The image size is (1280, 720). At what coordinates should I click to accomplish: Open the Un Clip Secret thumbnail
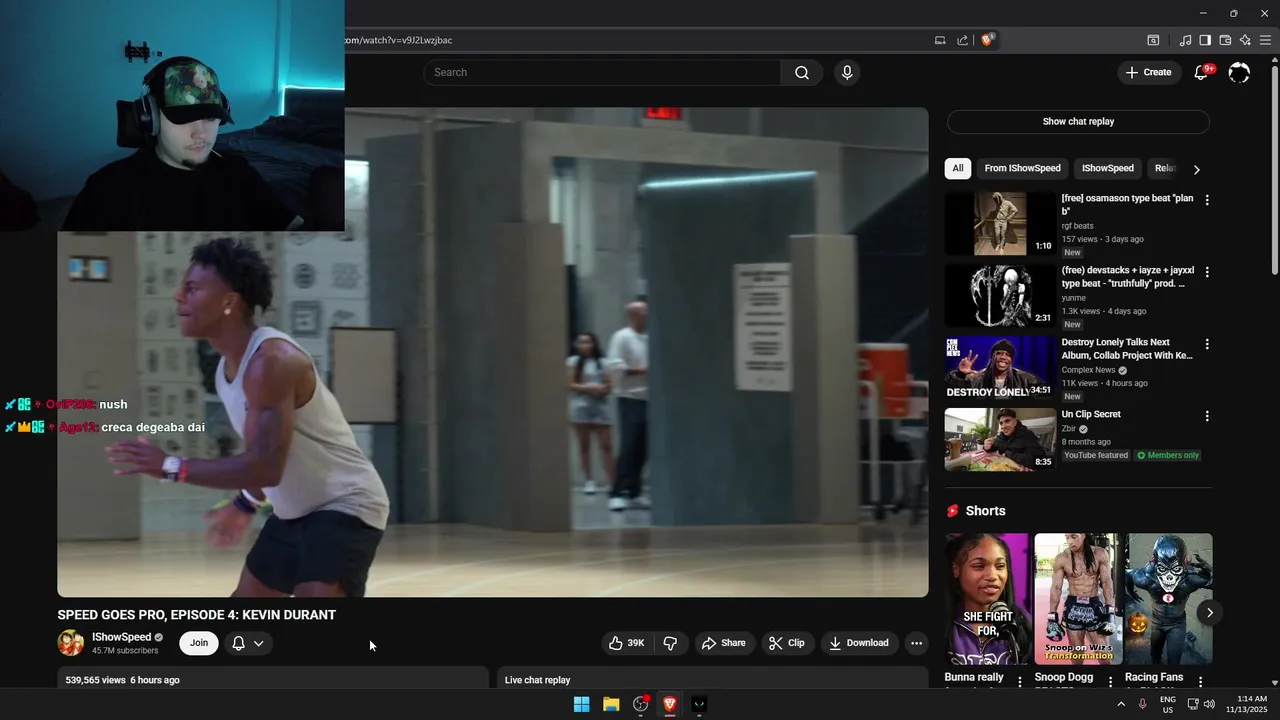[x=1000, y=440]
